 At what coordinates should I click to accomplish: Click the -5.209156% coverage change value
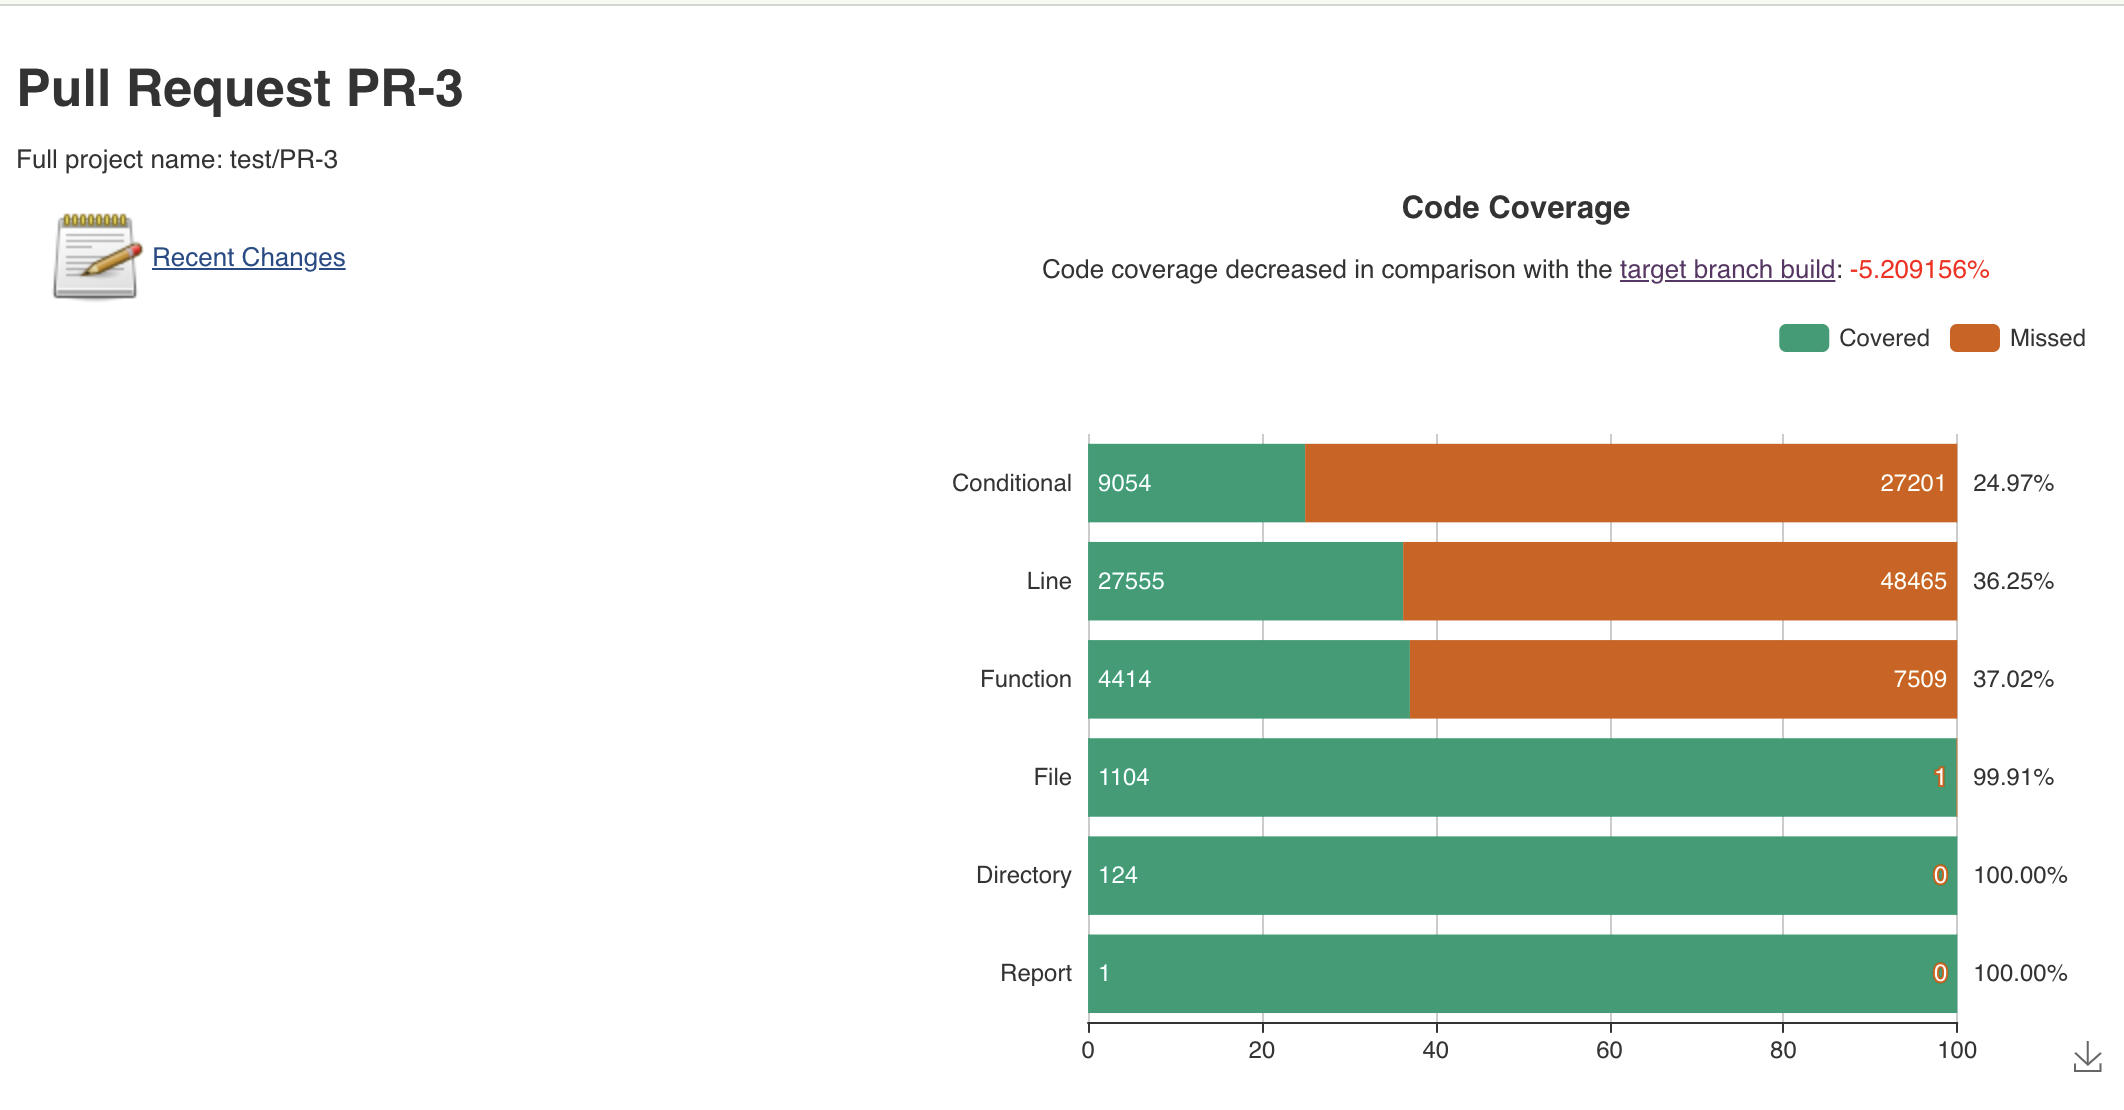tap(1919, 269)
